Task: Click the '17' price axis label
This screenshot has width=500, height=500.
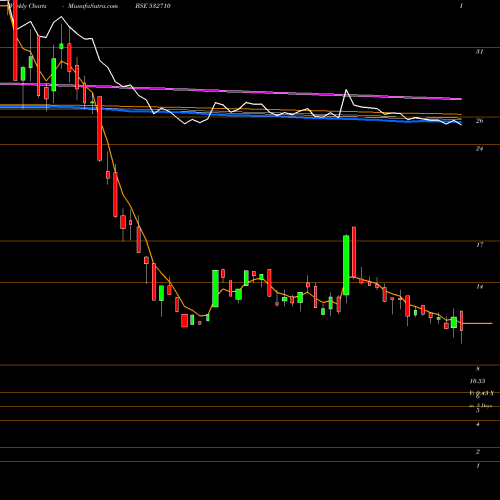Action: (x=479, y=245)
